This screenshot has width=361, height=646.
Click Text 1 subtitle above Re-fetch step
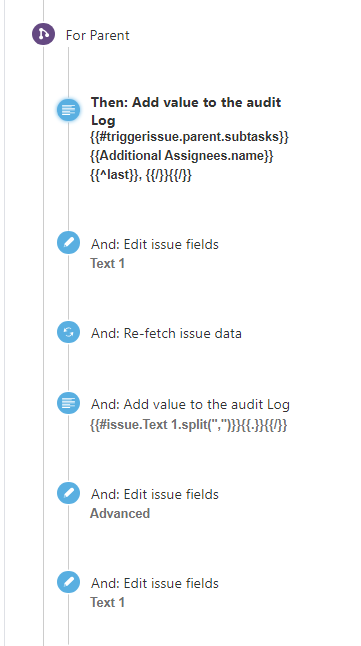coord(108,263)
